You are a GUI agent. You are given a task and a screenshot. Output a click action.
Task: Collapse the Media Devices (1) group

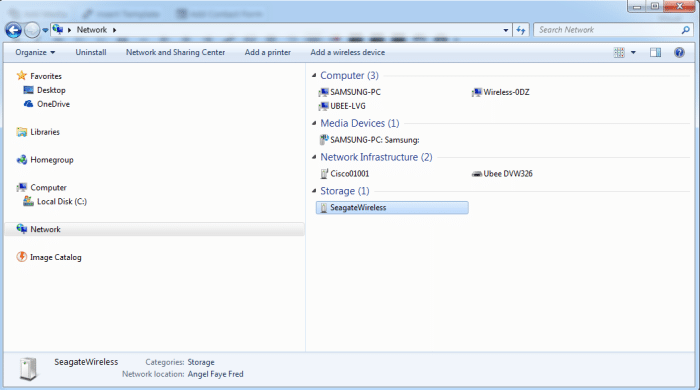pyautogui.click(x=314, y=123)
